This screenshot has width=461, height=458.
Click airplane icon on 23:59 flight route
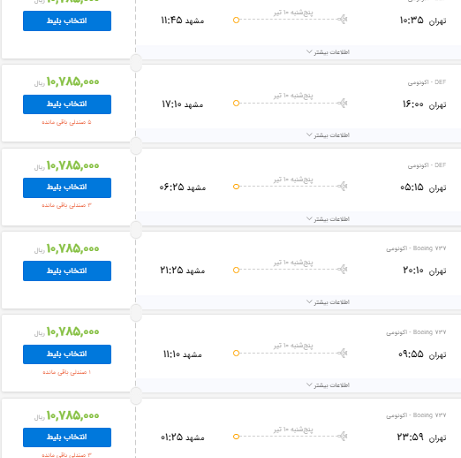[x=342, y=436]
